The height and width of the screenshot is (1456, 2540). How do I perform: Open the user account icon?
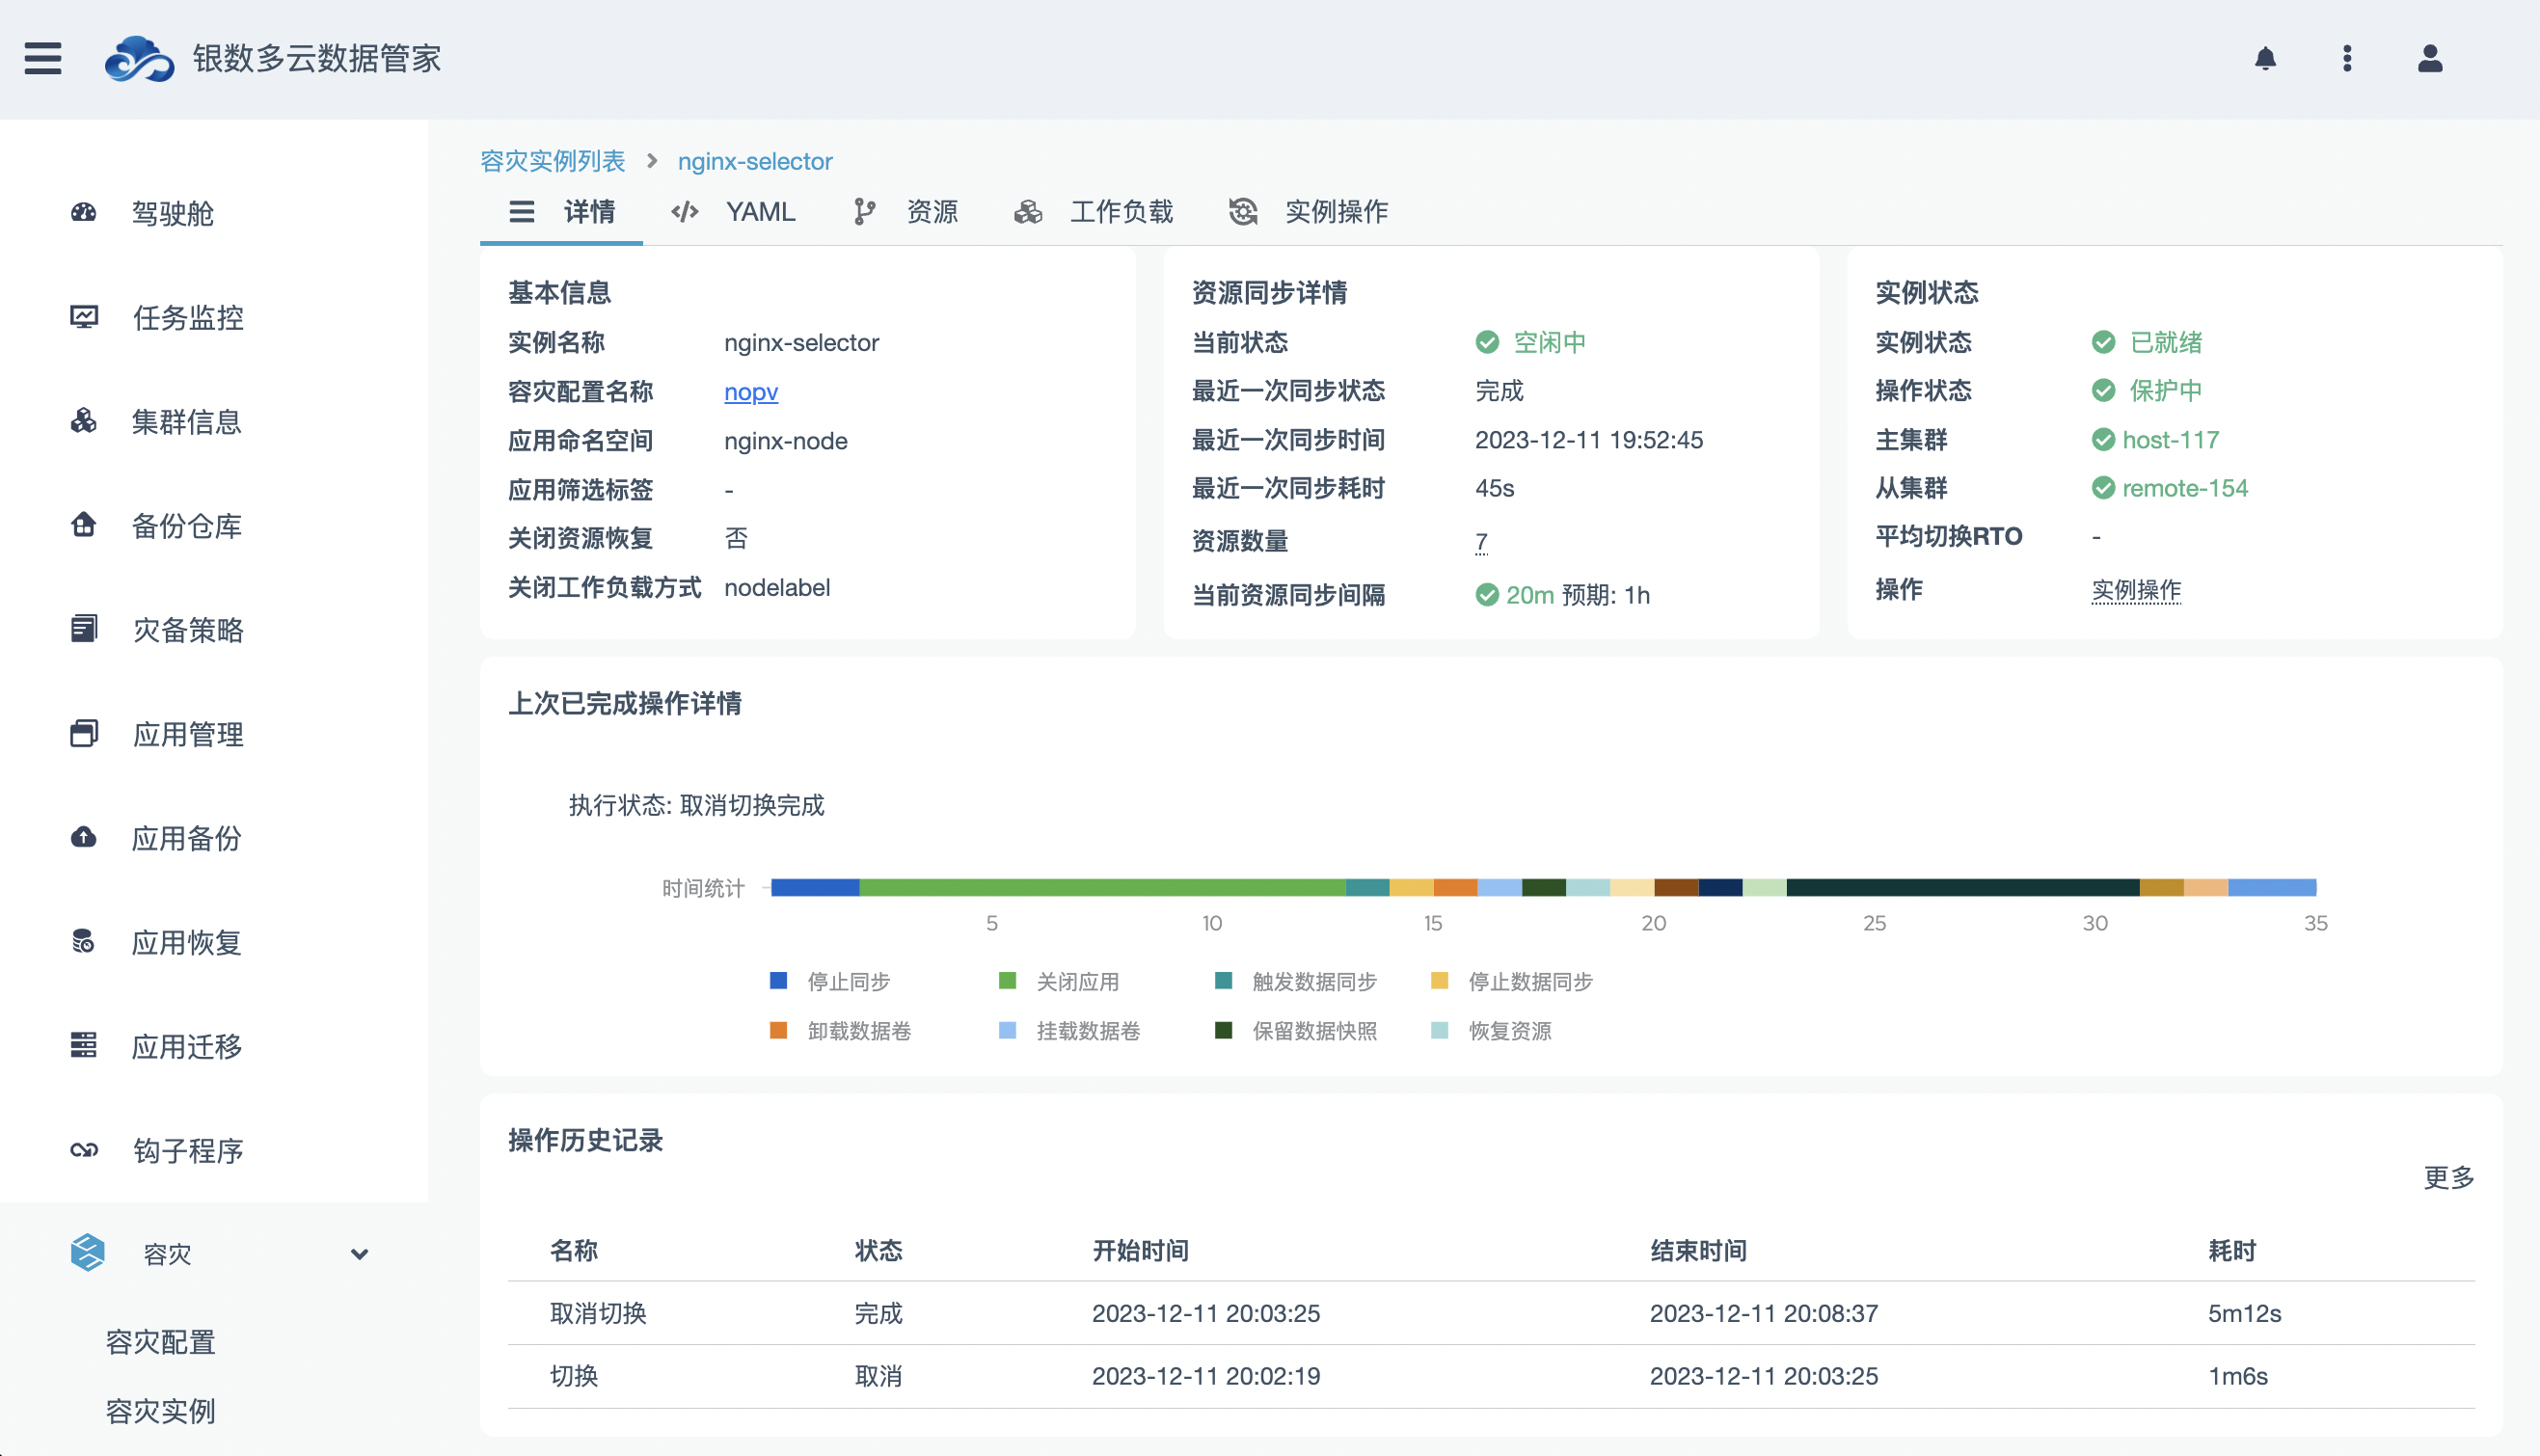click(x=2430, y=58)
